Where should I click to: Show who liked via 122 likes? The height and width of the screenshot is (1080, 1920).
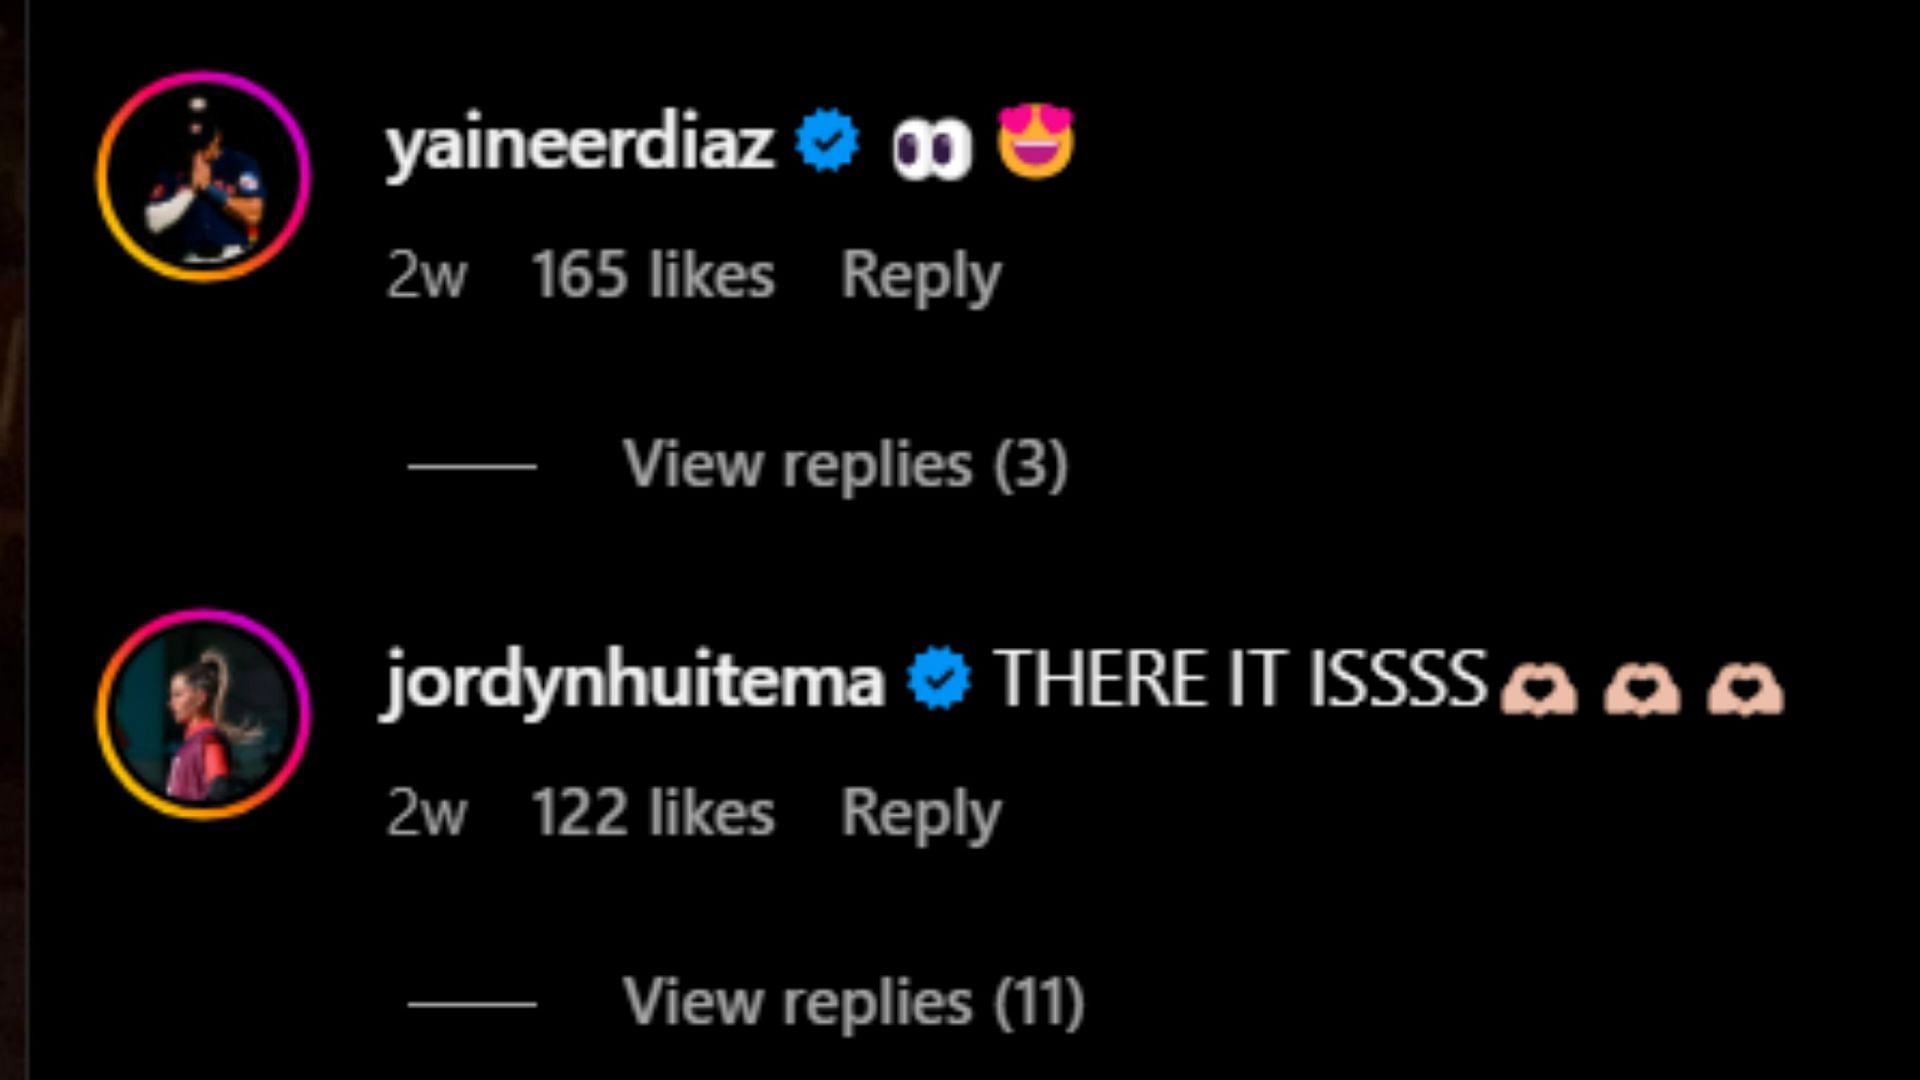coord(653,813)
